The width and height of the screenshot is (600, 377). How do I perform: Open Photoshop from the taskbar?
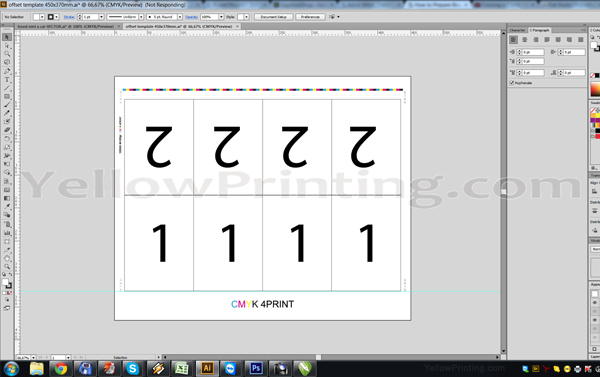click(x=256, y=369)
